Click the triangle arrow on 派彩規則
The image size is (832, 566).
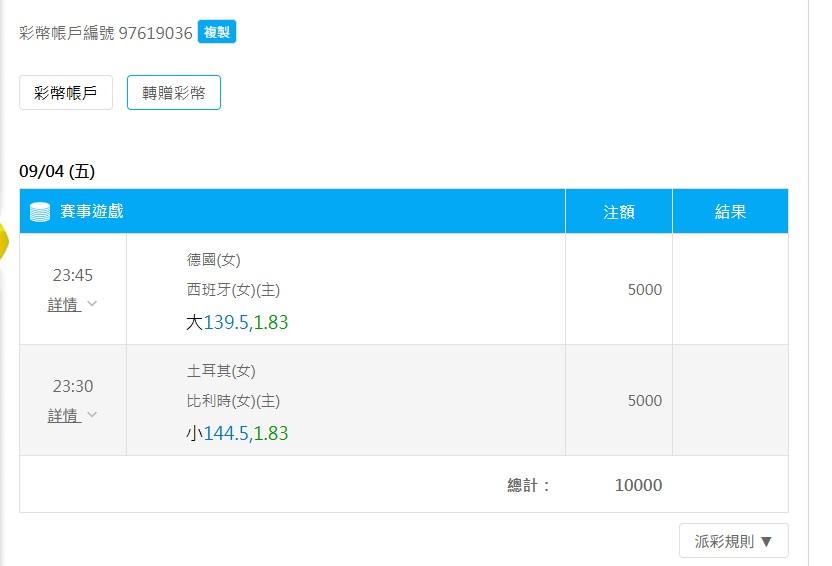click(766, 542)
